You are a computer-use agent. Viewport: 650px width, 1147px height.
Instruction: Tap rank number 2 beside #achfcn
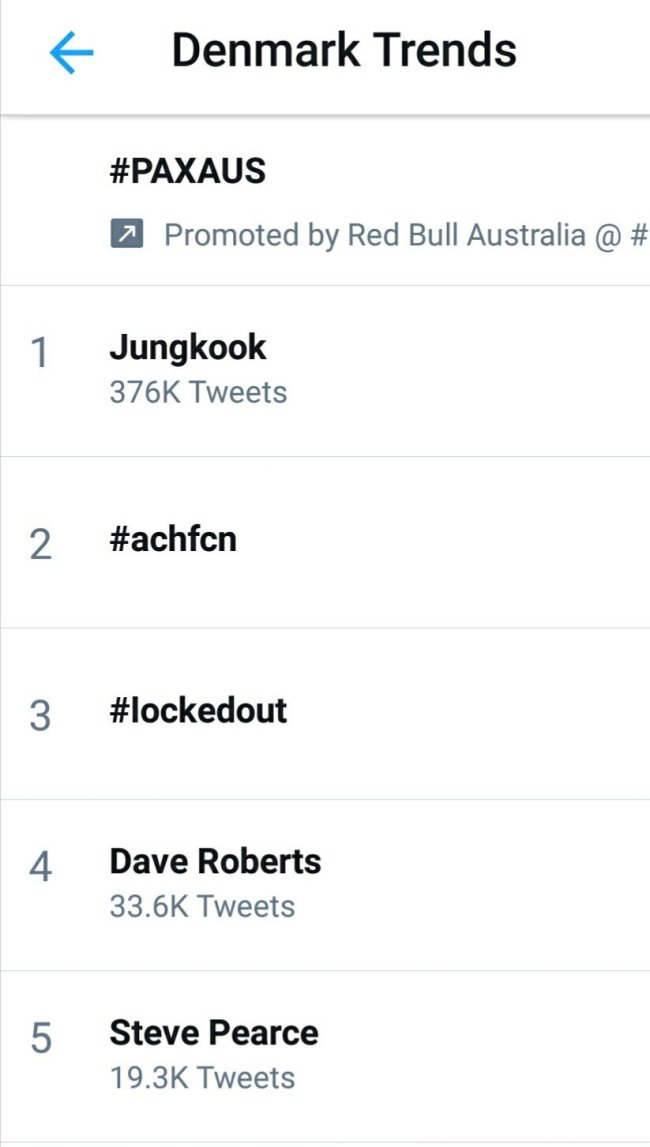(41, 545)
